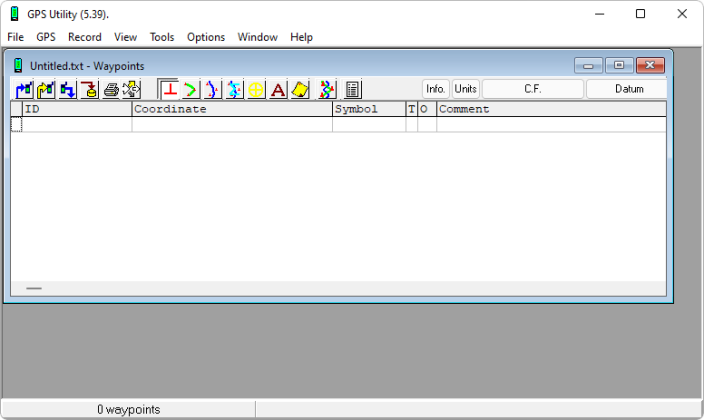Click the blue arrow GPS transfer icon
Screen dimensions: 704x420
tap(24, 89)
